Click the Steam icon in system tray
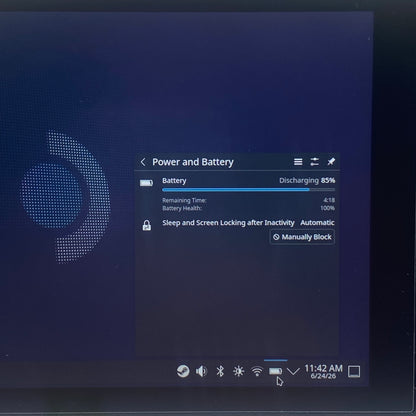Image resolution: width=416 pixels, height=416 pixels. point(183,371)
